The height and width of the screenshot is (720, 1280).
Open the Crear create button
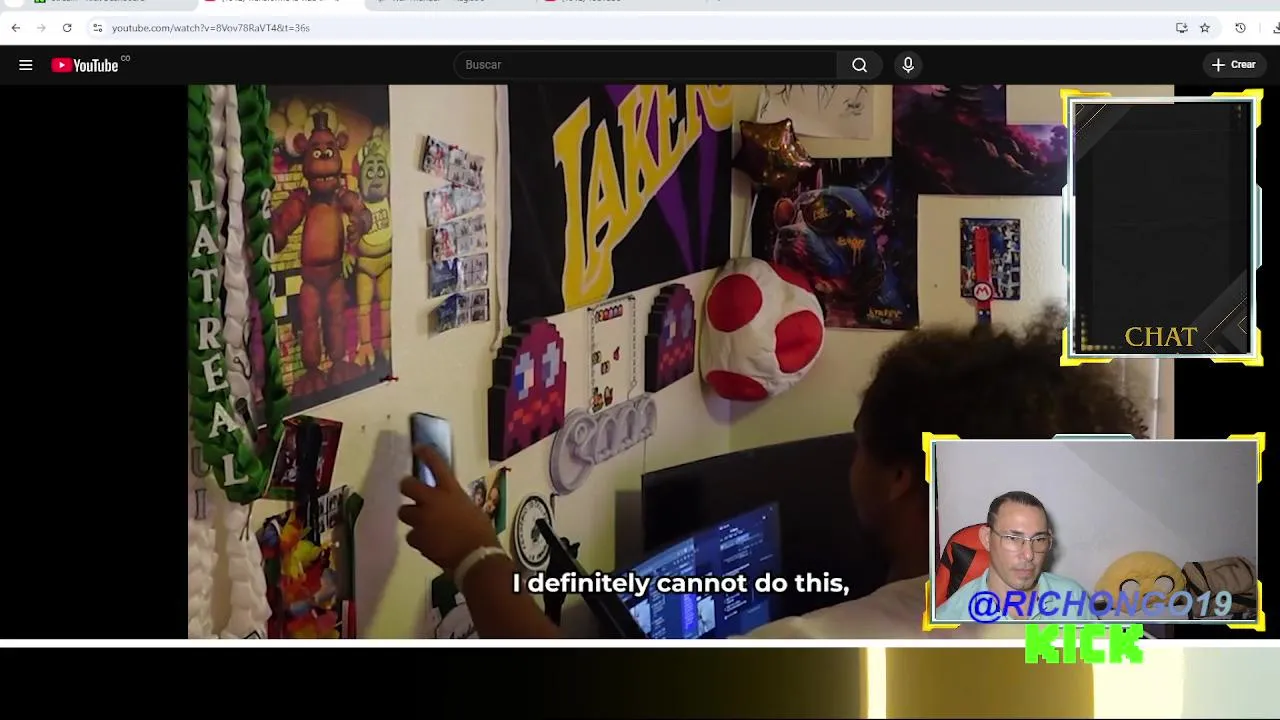tap(1233, 65)
